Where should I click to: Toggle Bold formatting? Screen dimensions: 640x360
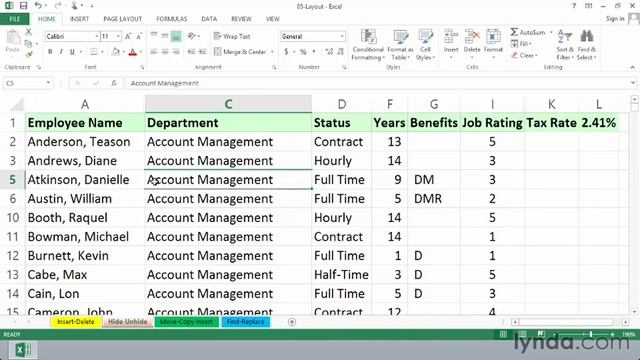coord(50,52)
